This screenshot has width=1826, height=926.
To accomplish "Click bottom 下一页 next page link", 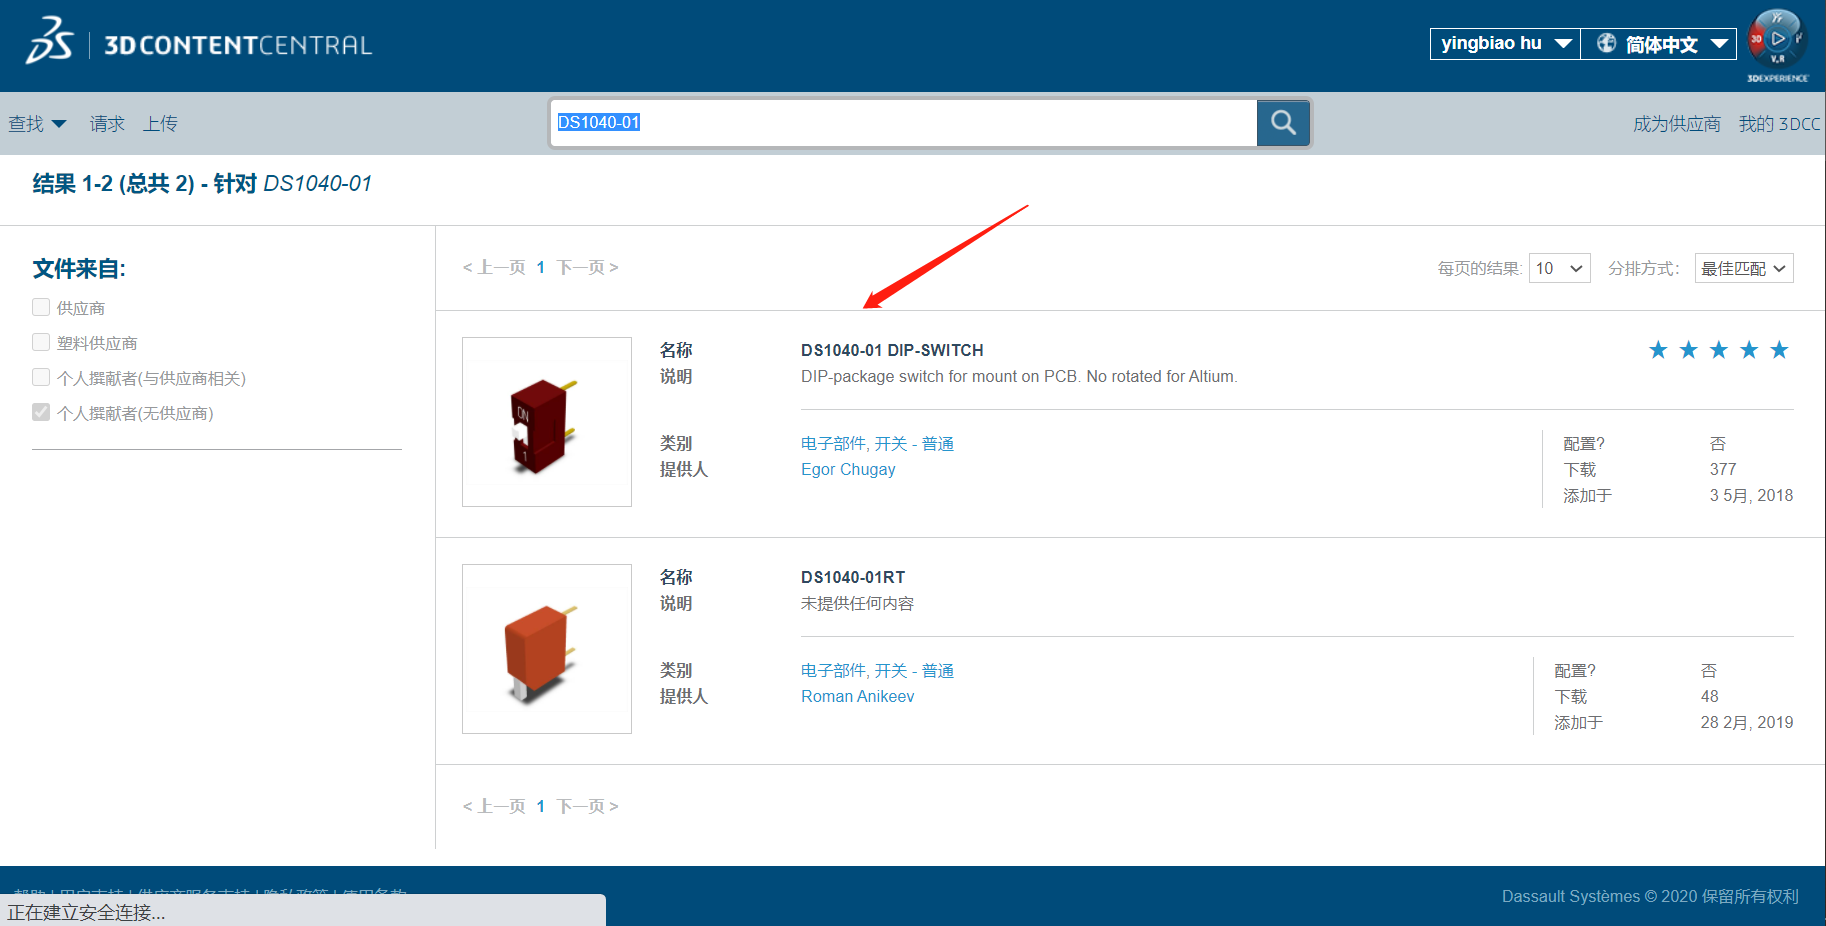I will click(588, 806).
